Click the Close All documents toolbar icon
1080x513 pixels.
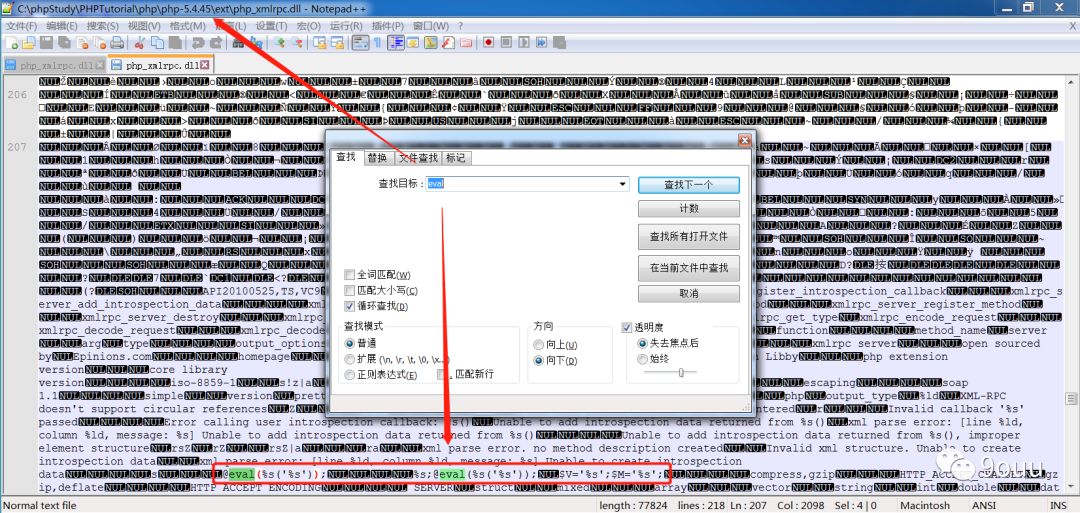[x=100, y=43]
